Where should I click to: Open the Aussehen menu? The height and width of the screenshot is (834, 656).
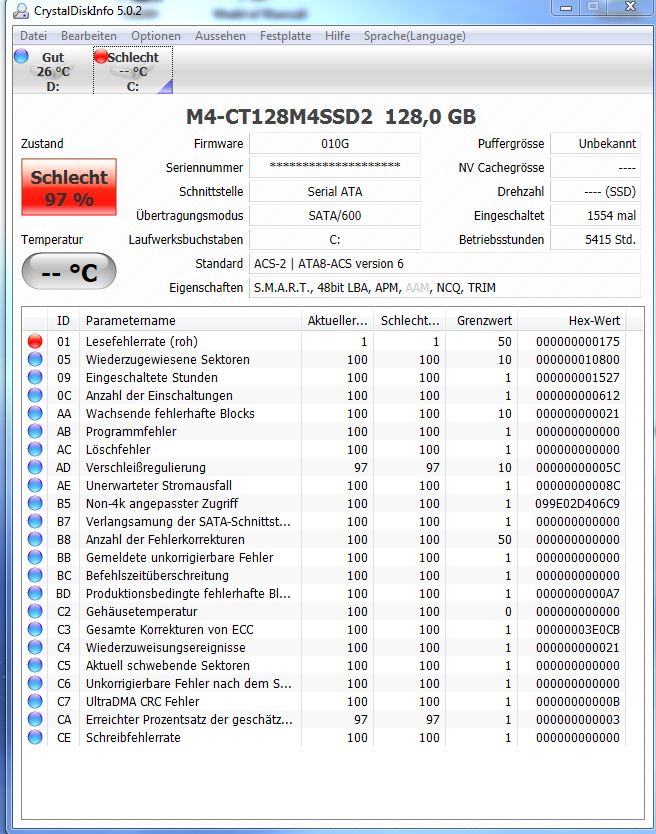(220, 36)
